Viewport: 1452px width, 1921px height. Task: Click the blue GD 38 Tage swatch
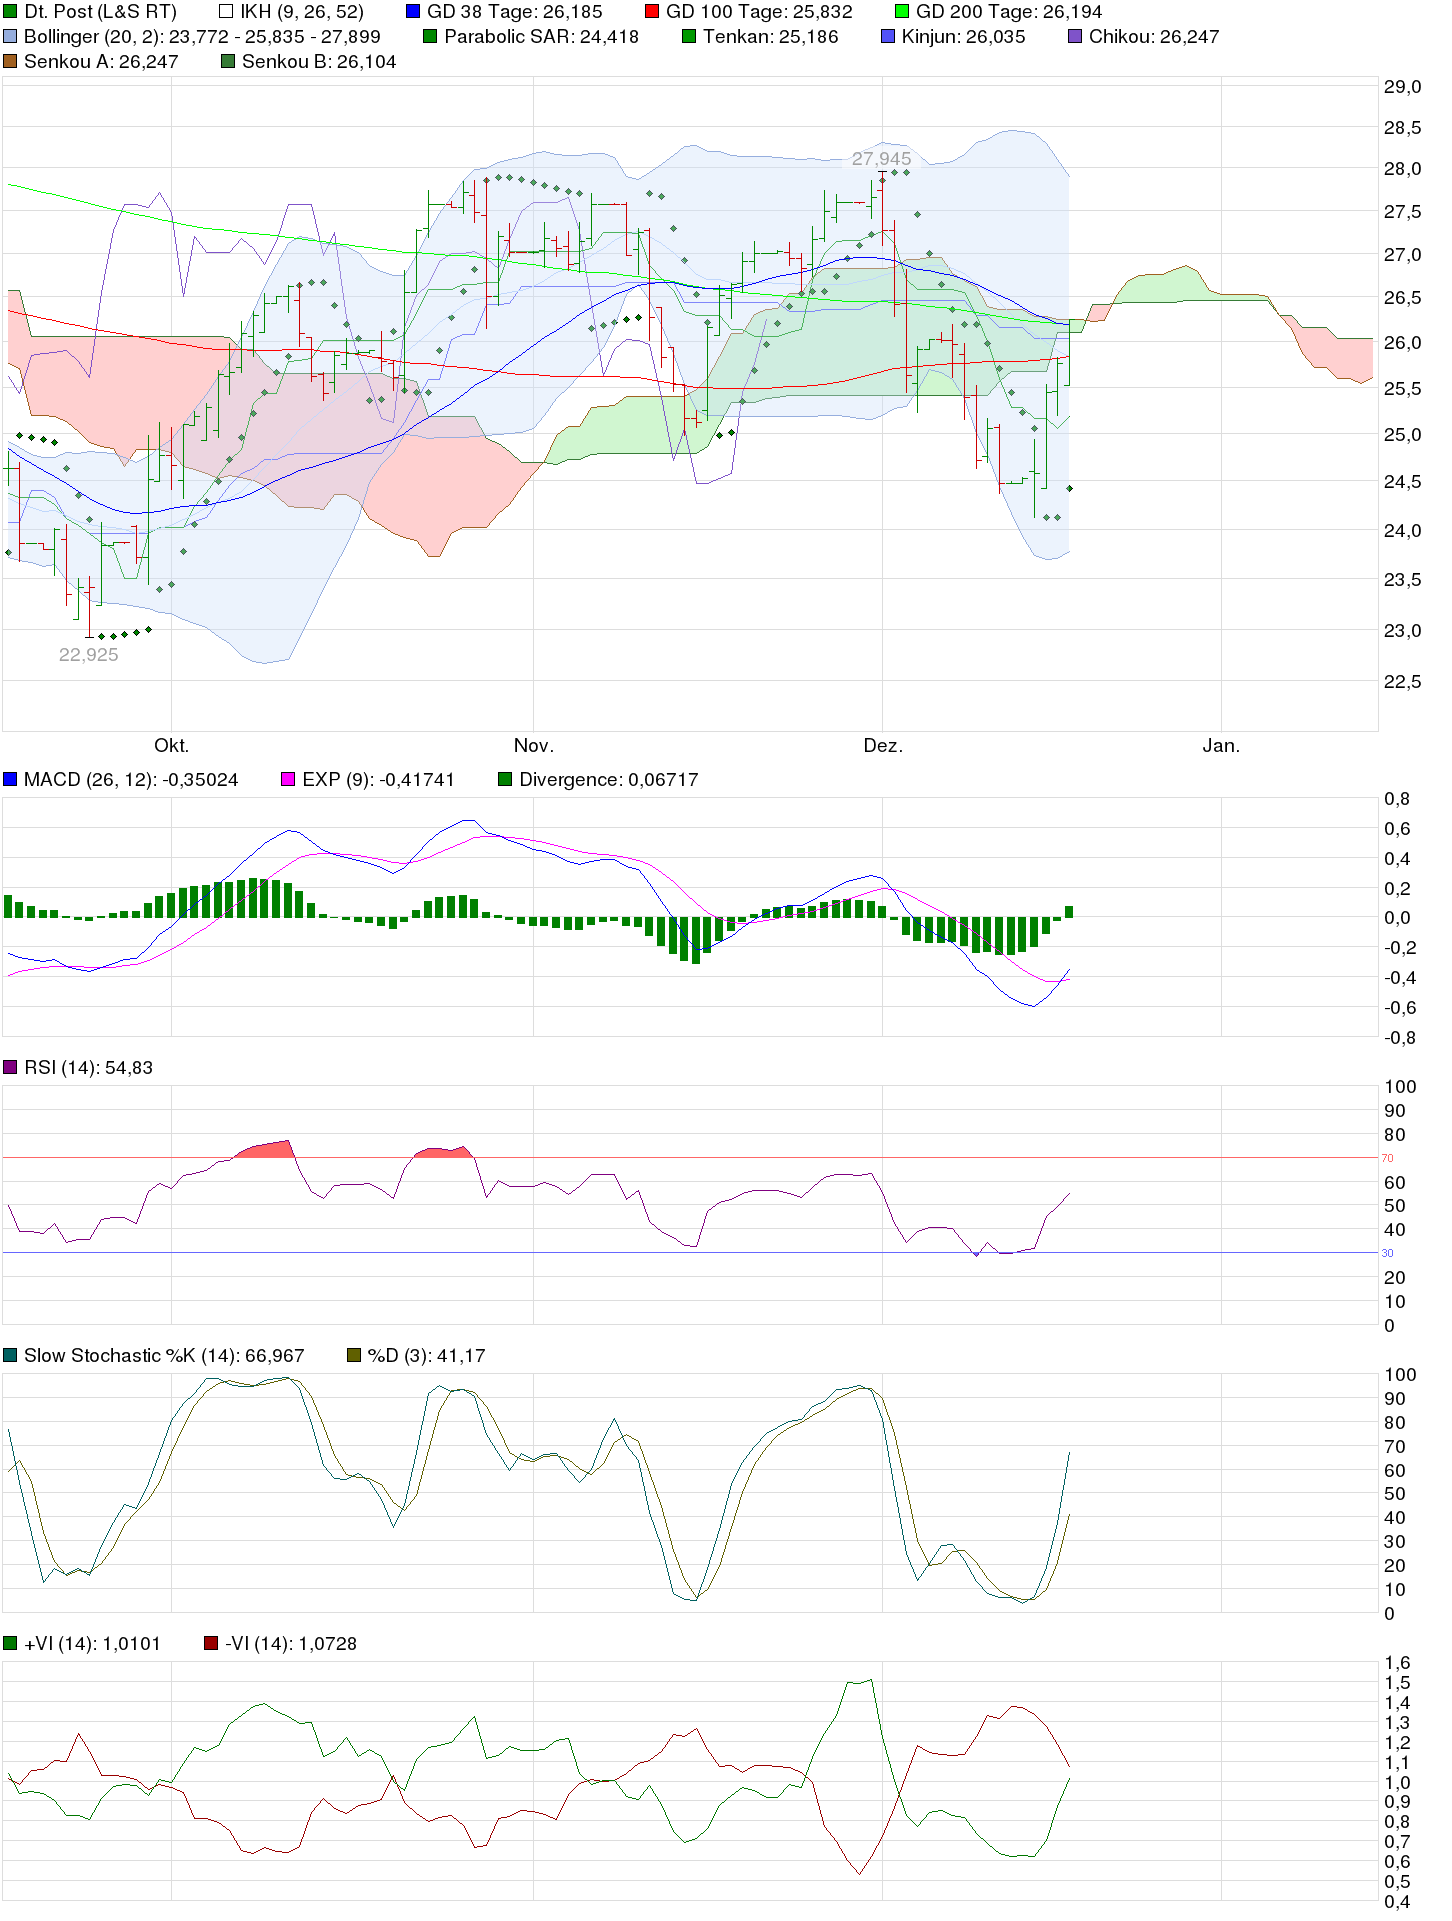413,12
